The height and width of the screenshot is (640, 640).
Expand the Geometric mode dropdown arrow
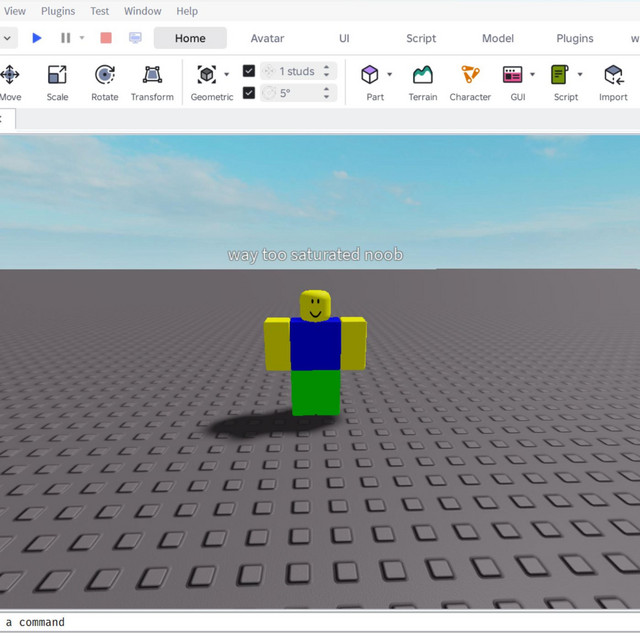[x=227, y=74]
